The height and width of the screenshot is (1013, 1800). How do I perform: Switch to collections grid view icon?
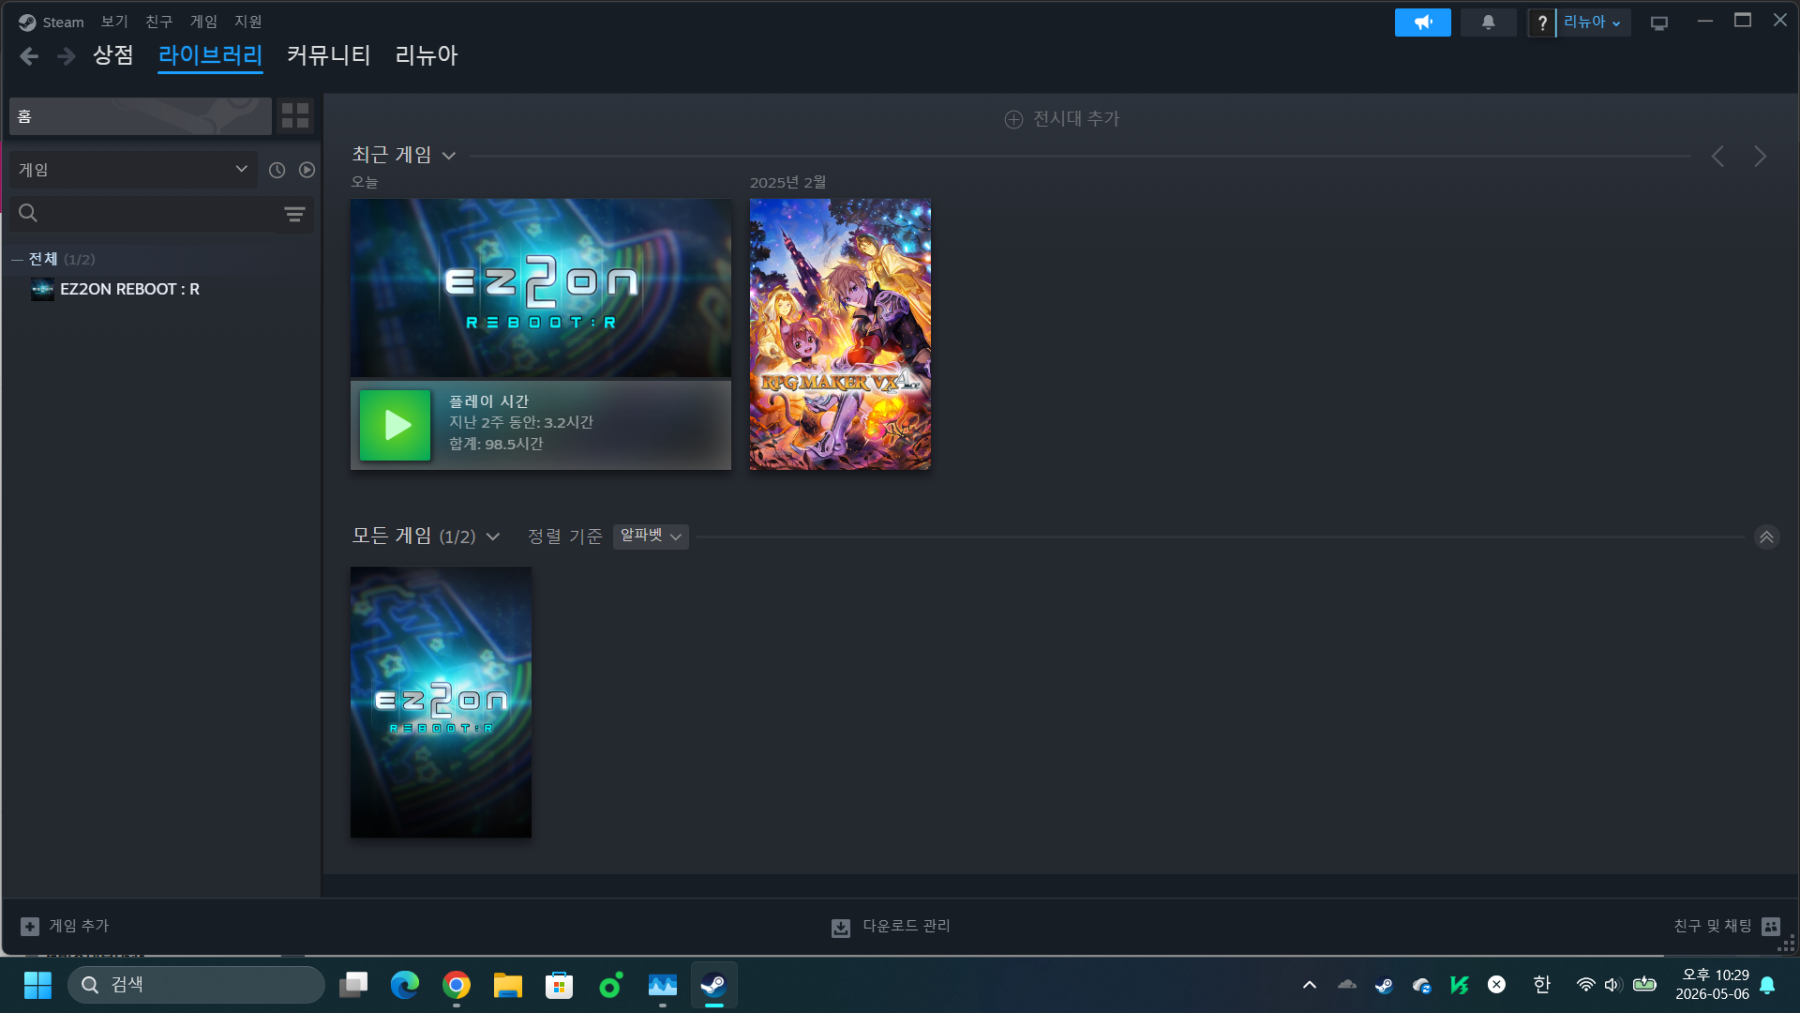coord(295,116)
